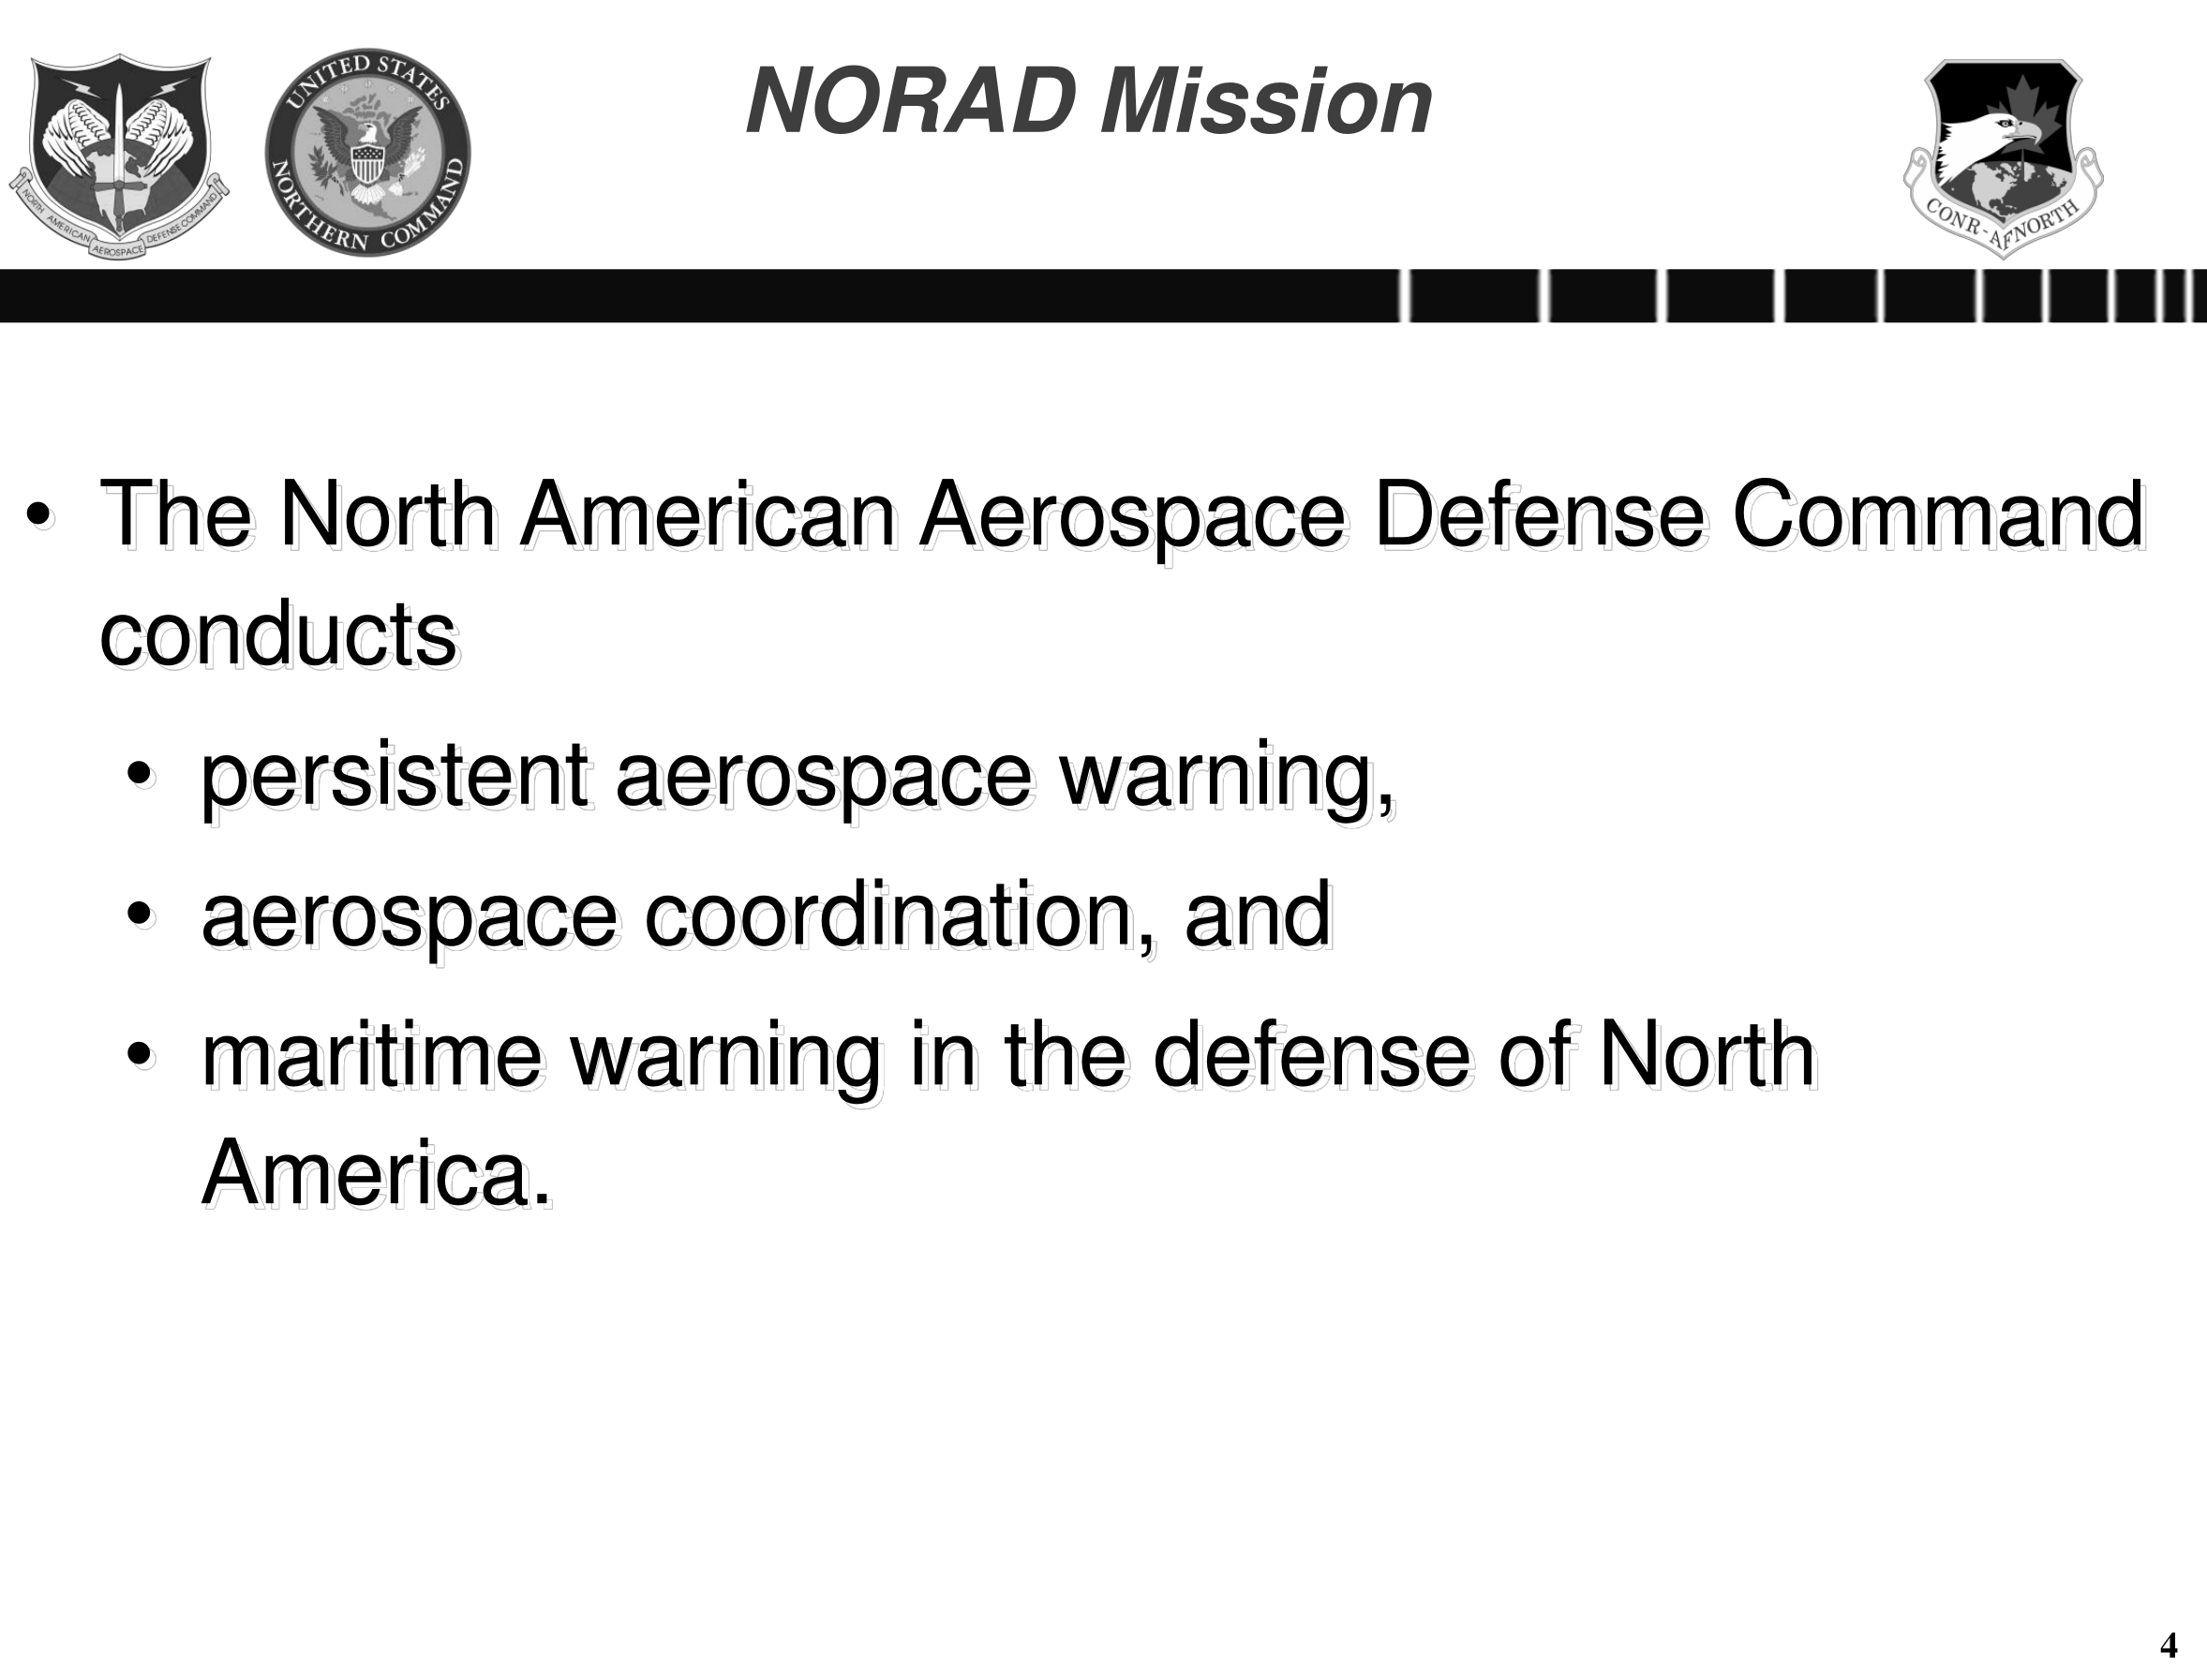
Task: Click the slide number 4
Action: point(2168,1645)
